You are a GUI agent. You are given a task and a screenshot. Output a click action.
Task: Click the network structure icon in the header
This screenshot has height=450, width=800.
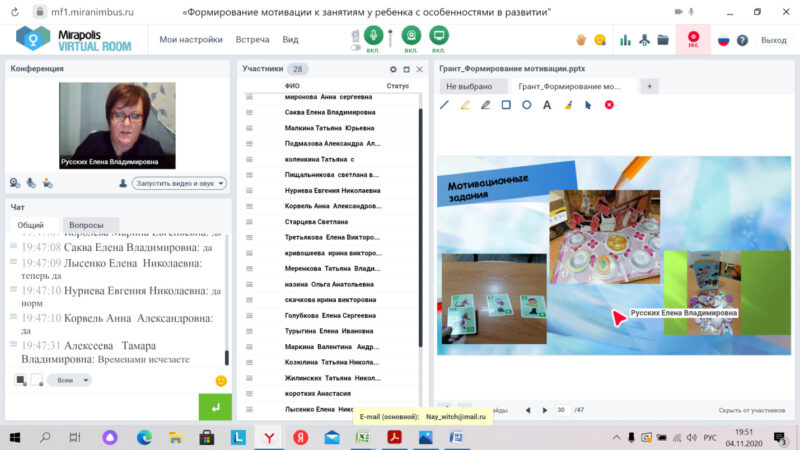(x=644, y=40)
